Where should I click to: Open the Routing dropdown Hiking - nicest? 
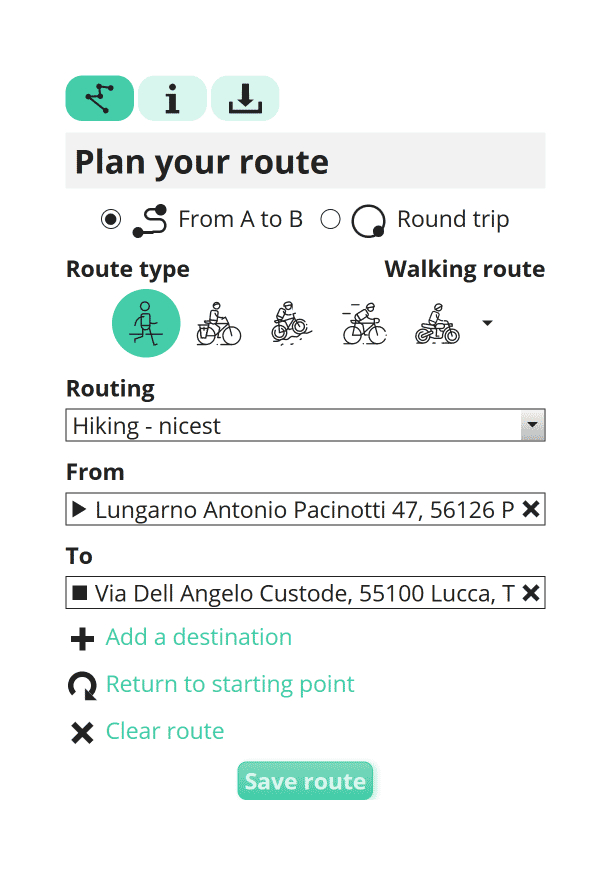tap(306, 425)
